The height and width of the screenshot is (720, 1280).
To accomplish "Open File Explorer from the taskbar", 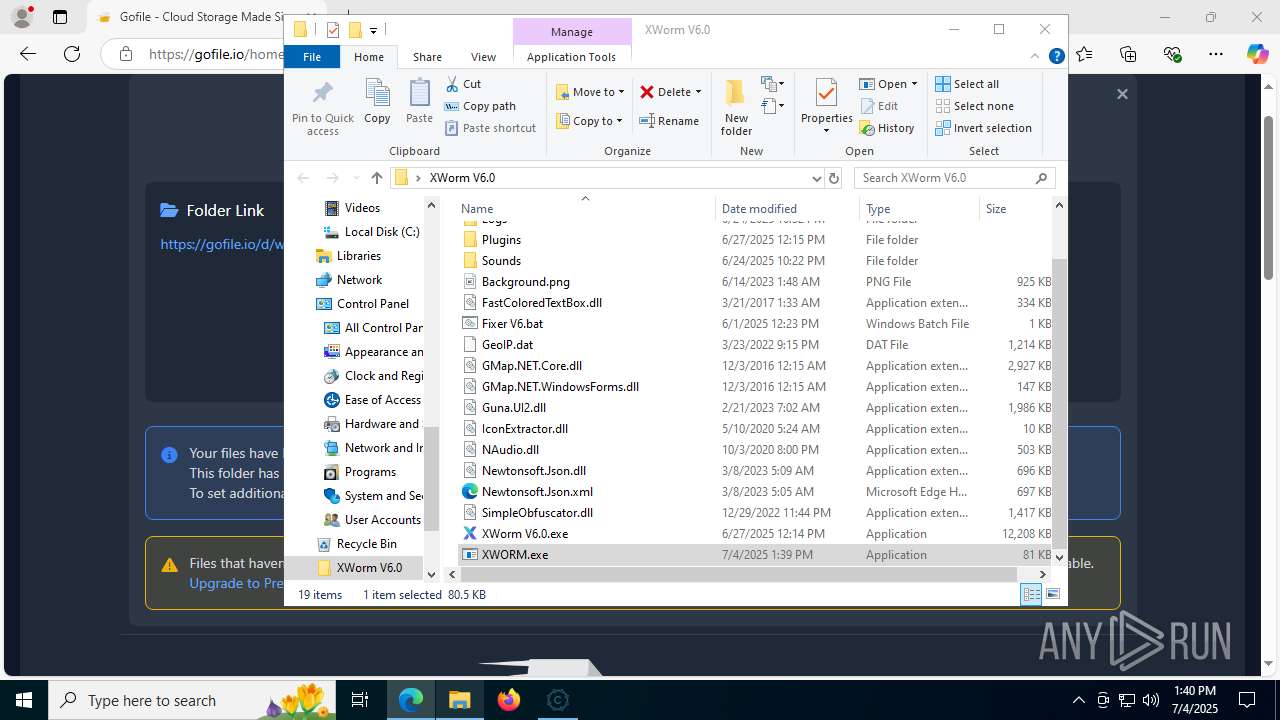I will click(x=459, y=700).
